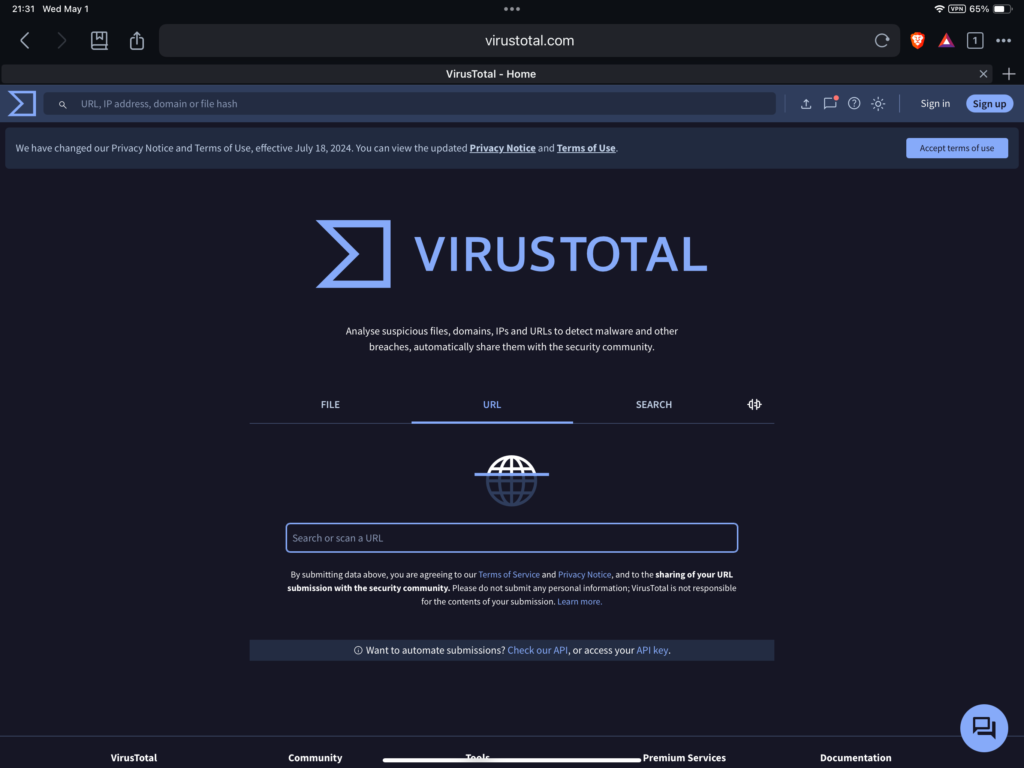1024x768 pixels.
Task: Open the browser three-dot menu
Action: [x=1004, y=40]
